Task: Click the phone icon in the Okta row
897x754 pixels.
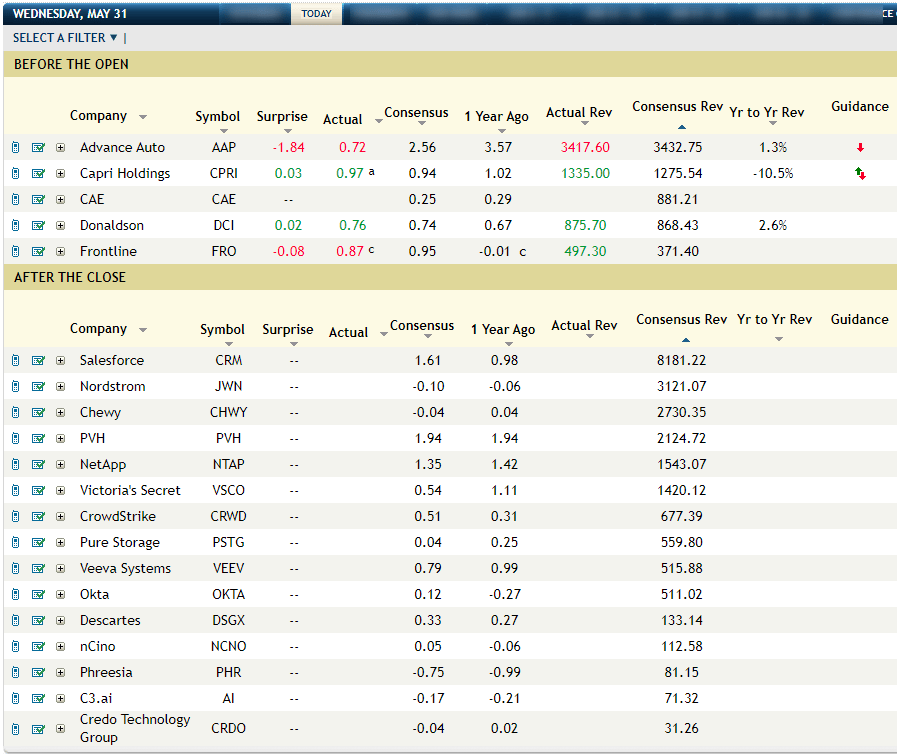Action: [15, 594]
